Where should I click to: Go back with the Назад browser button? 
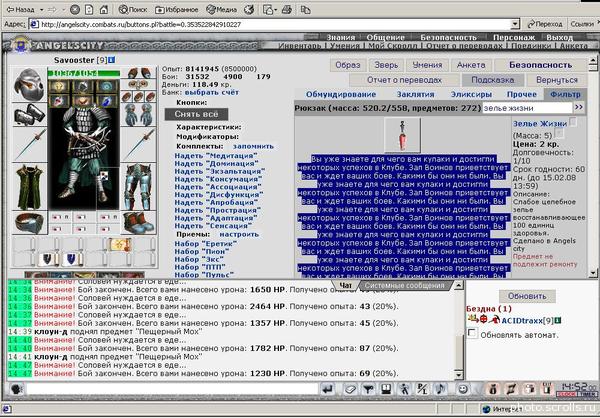pyautogui.click(x=21, y=10)
